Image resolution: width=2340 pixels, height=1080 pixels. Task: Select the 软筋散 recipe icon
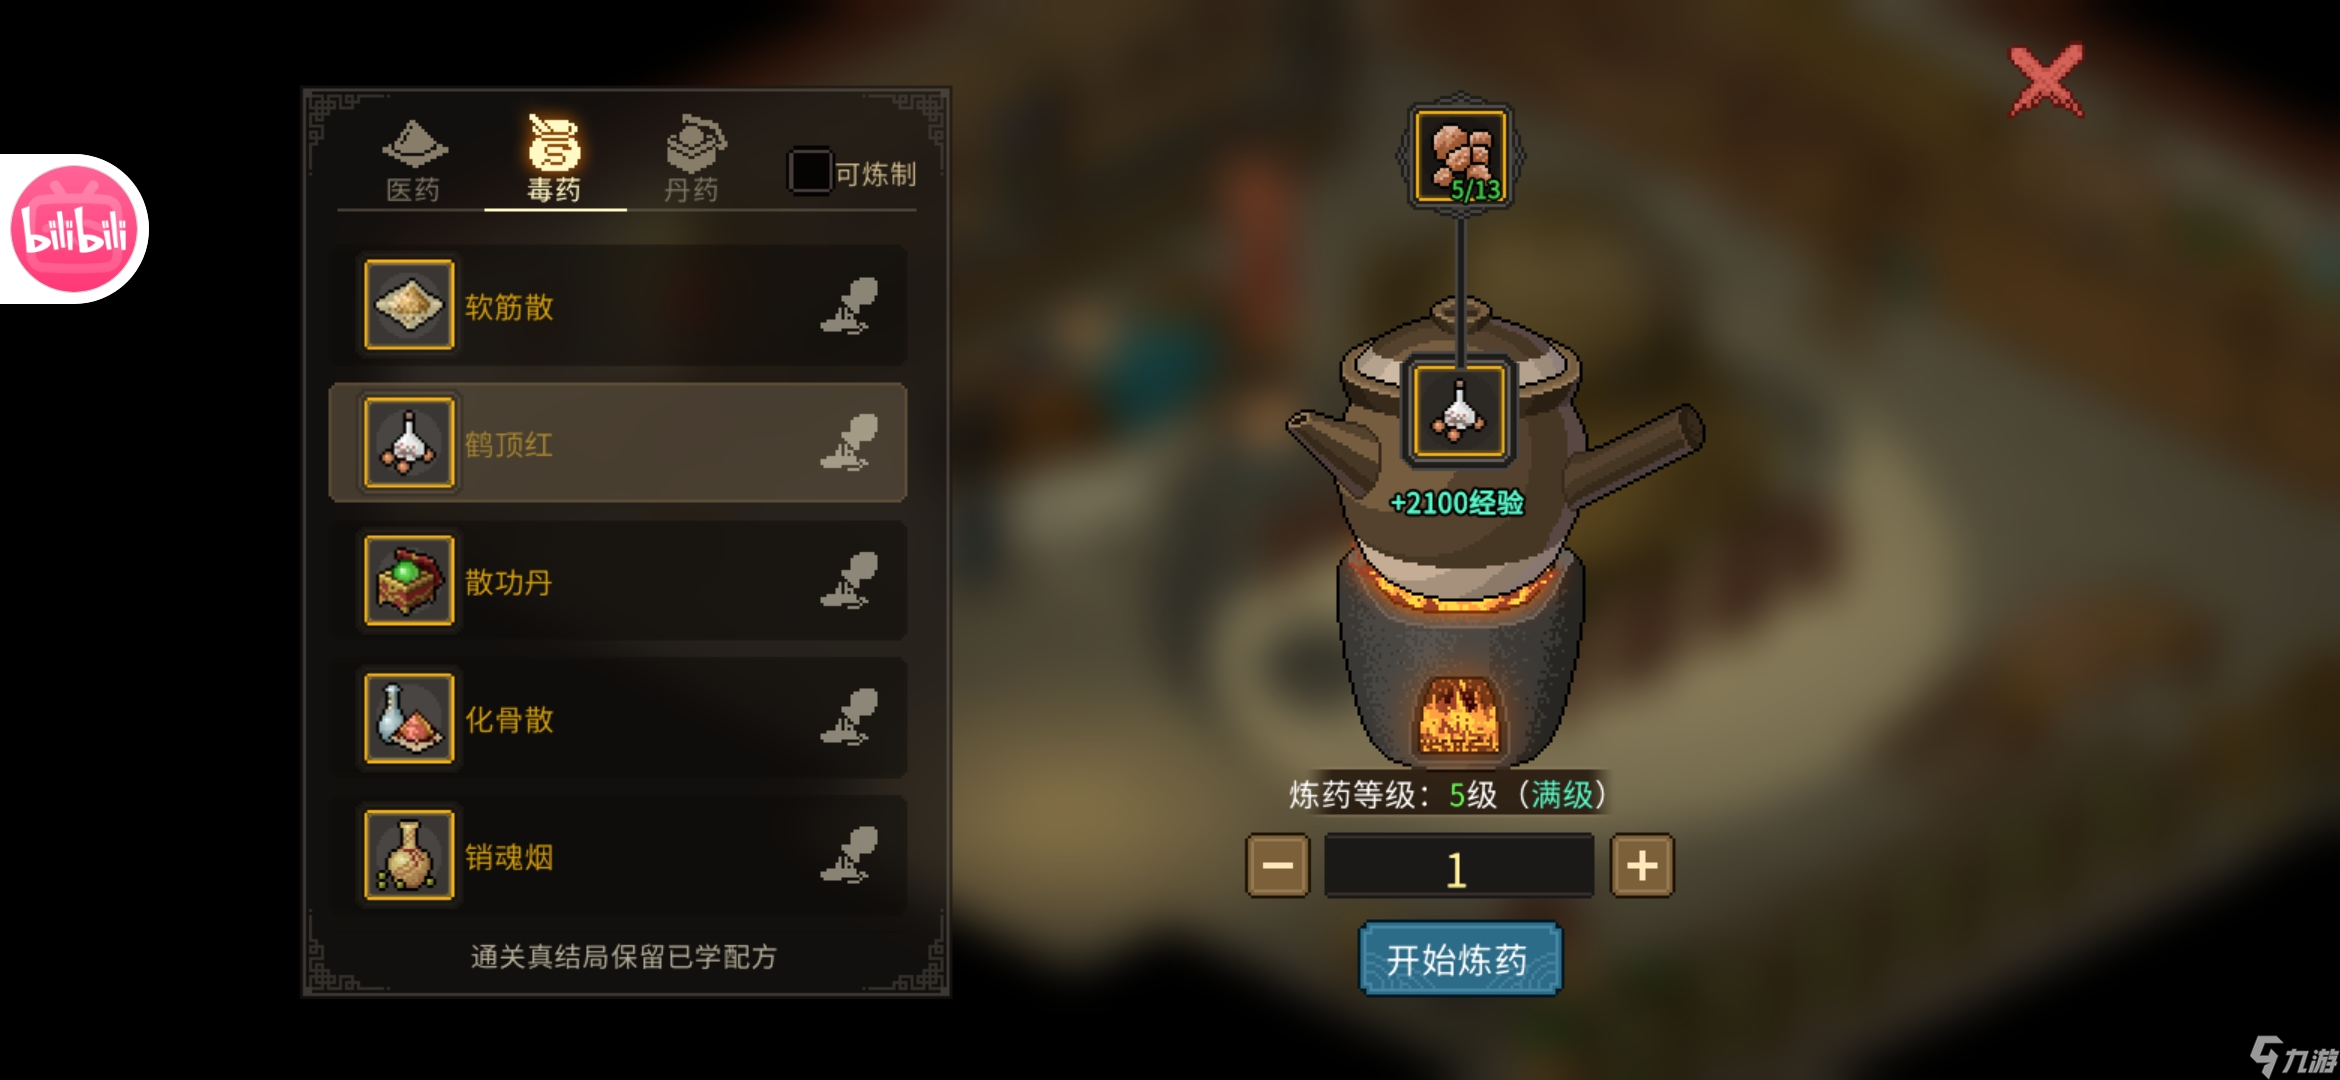tap(409, 305)
